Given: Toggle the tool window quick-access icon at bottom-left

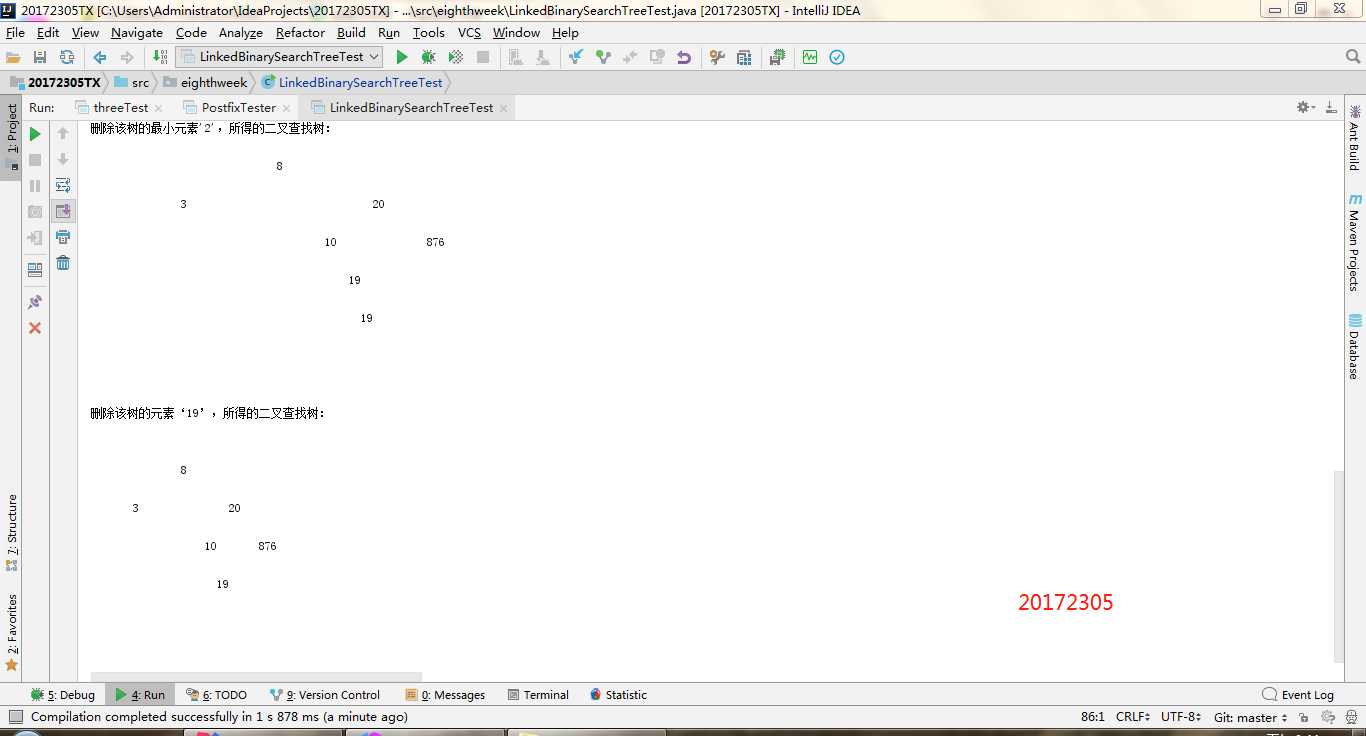Looking at the screenshot, I should point(15,717).
